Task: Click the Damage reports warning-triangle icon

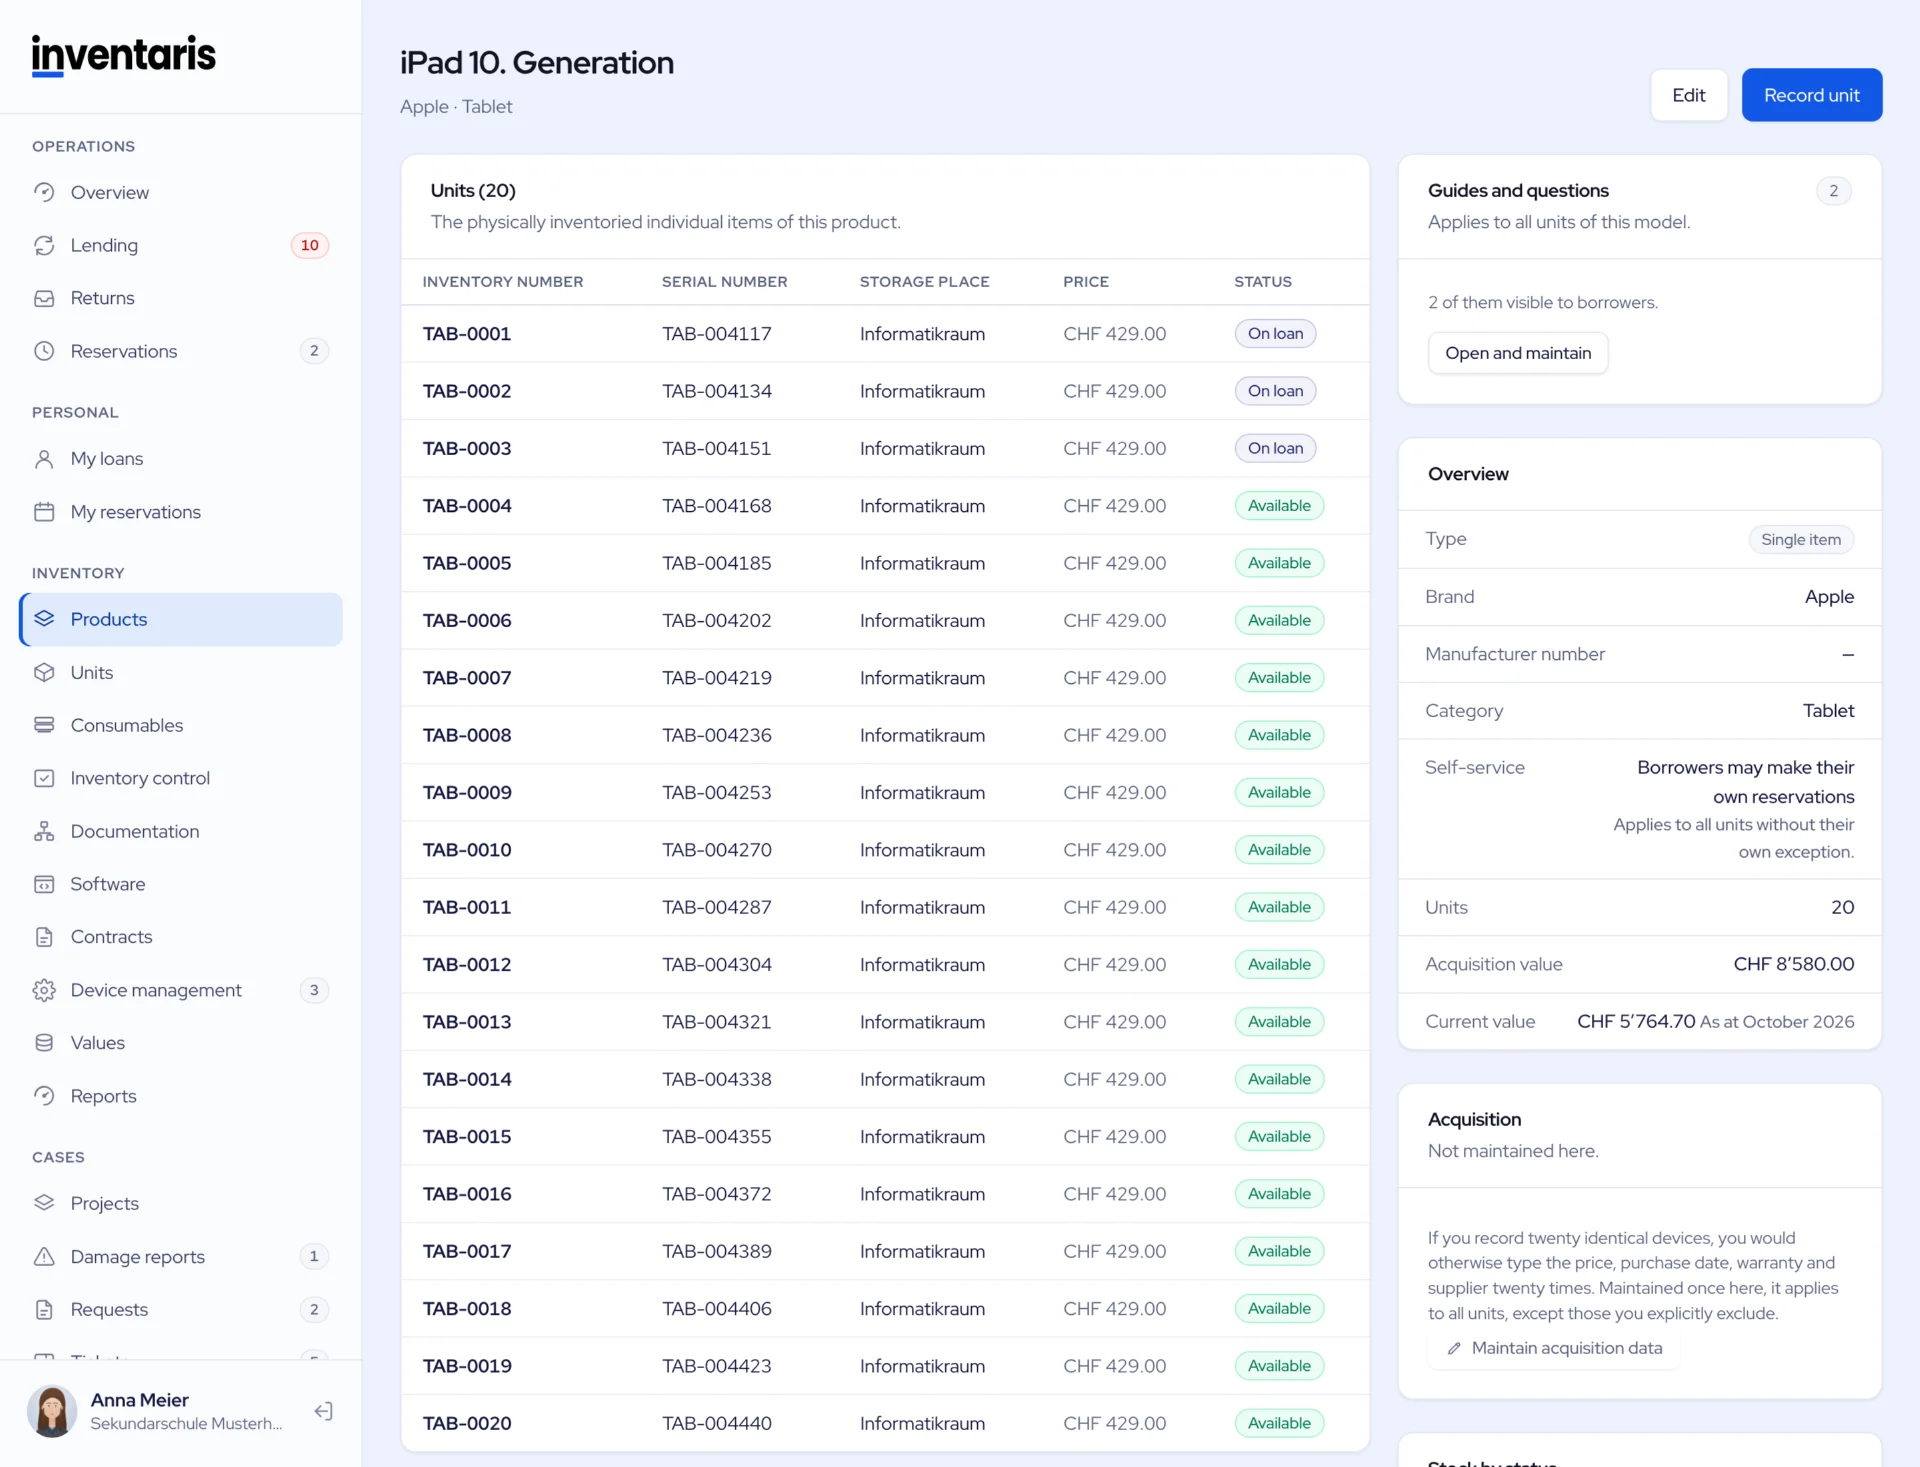Action: (x=44, y=1257)
